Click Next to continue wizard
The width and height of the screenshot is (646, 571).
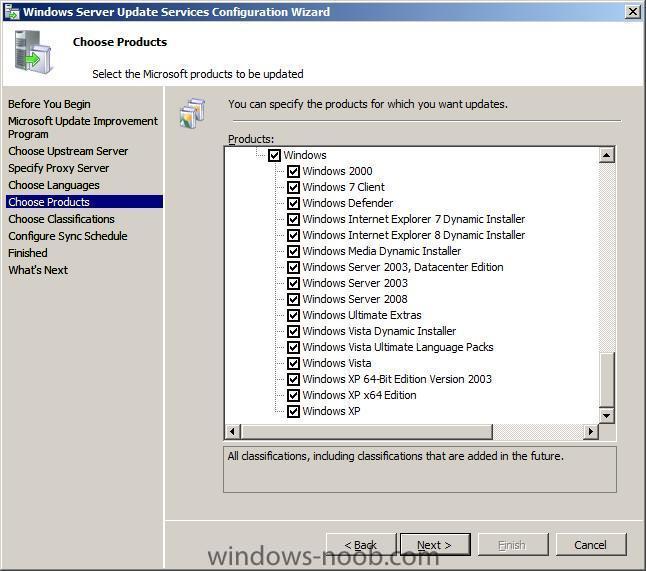(x=435, y=545)
